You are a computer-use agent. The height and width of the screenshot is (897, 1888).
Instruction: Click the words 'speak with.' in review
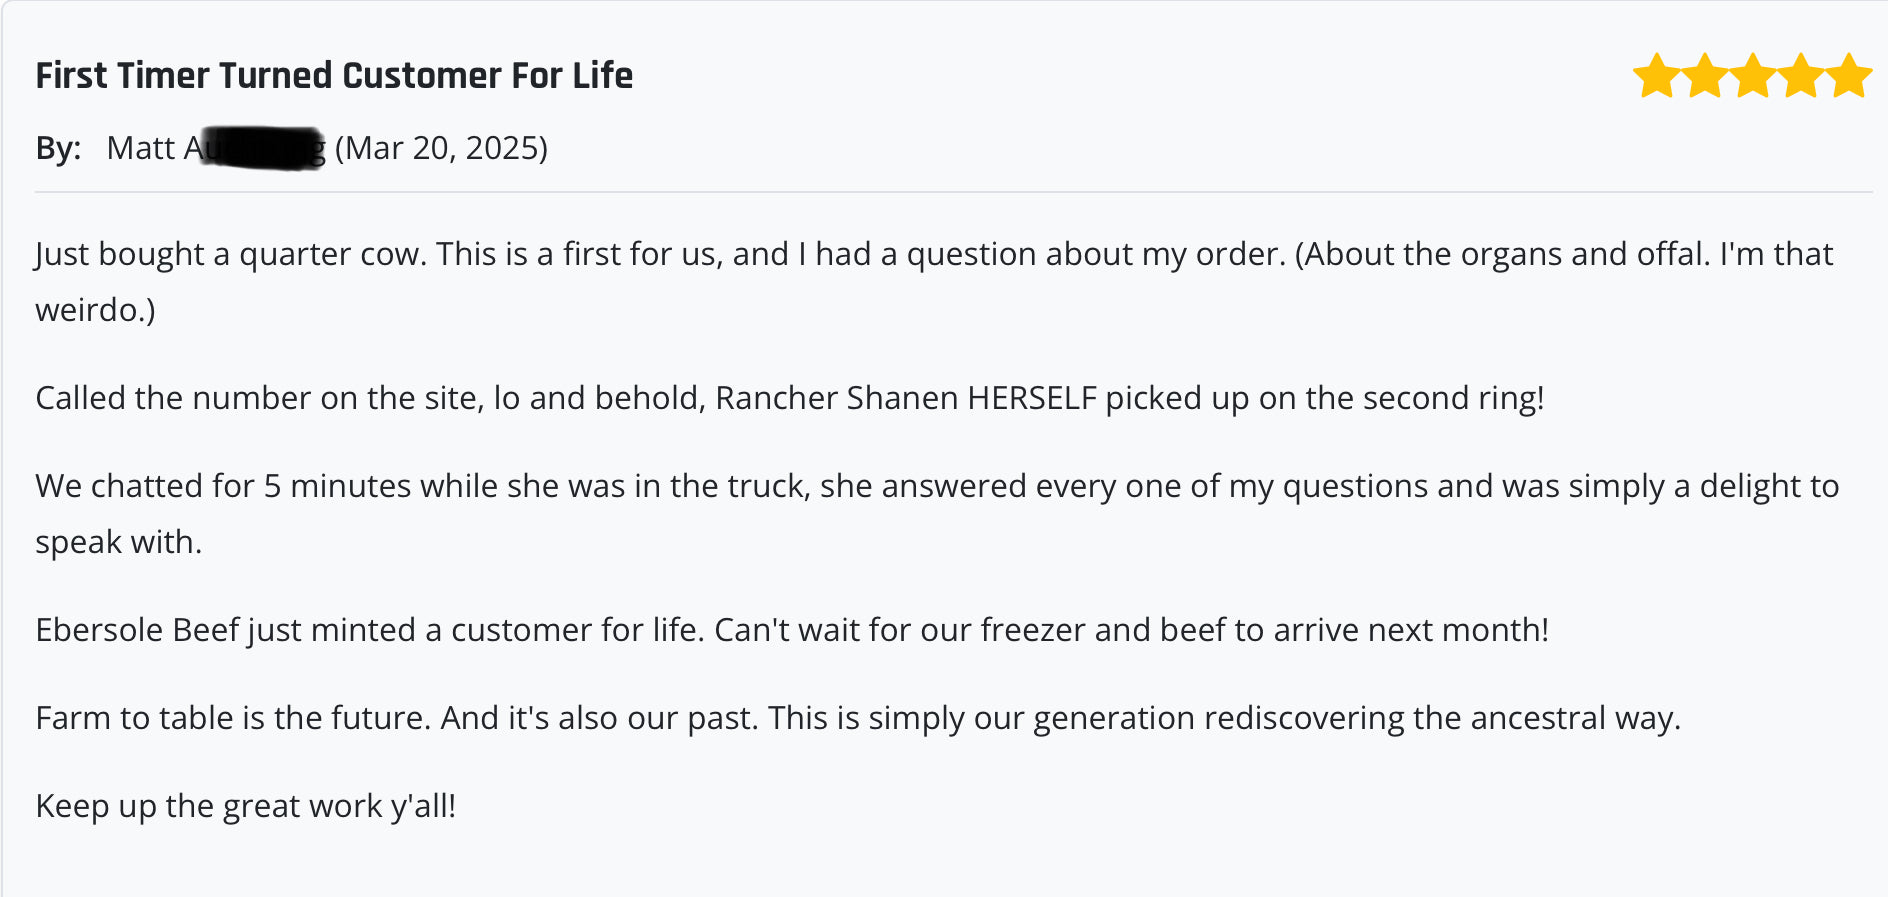[x=119, y=542]
